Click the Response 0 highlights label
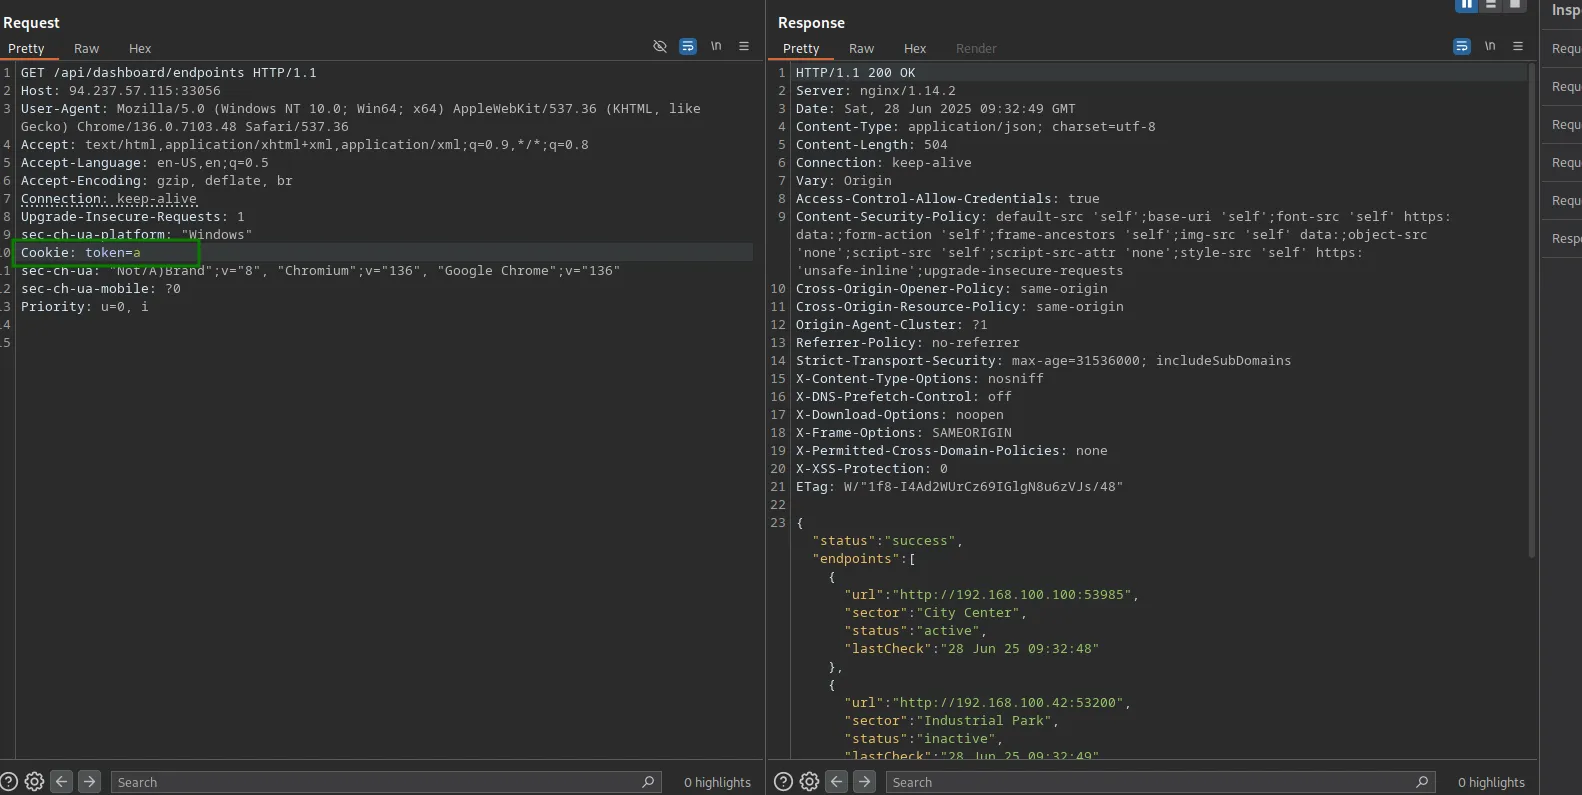The image size is (1582, 795). 1491,782
